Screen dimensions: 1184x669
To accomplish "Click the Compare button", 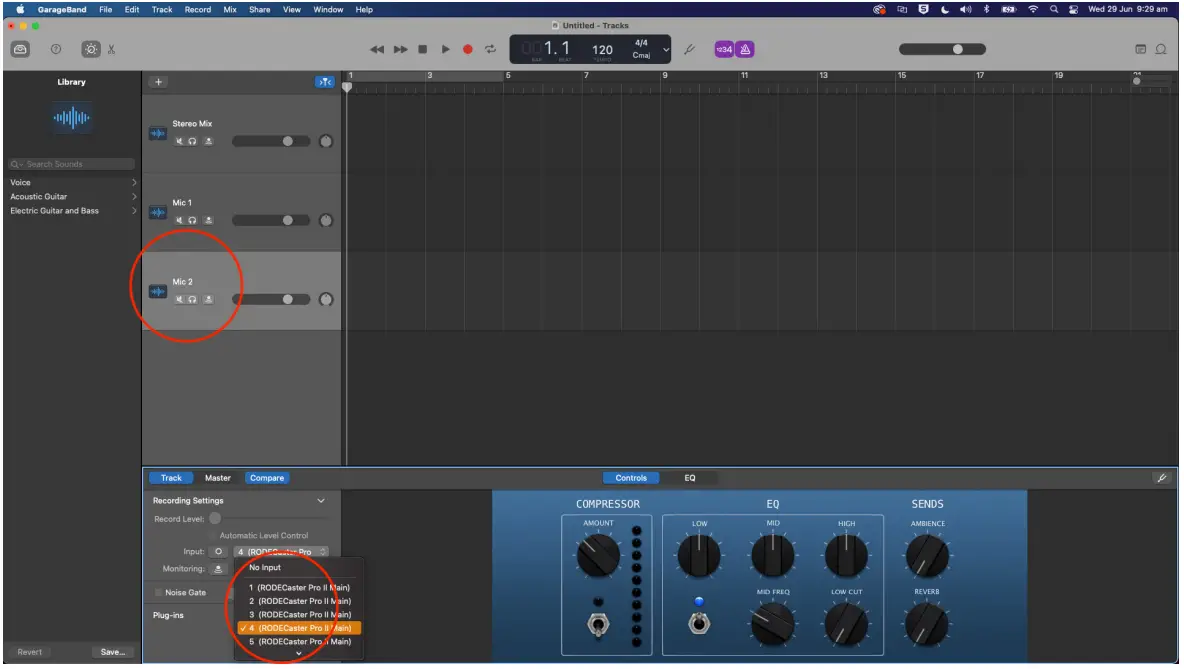I will coord(267,477).
